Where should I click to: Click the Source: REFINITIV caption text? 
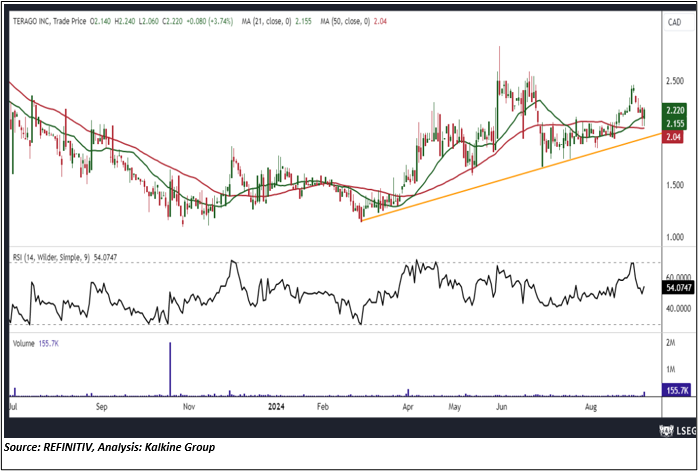click(x=109, y=446)
